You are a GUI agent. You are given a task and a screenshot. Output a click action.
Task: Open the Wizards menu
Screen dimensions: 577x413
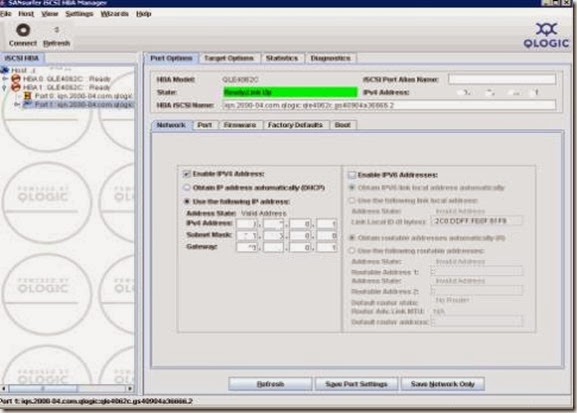114,14
